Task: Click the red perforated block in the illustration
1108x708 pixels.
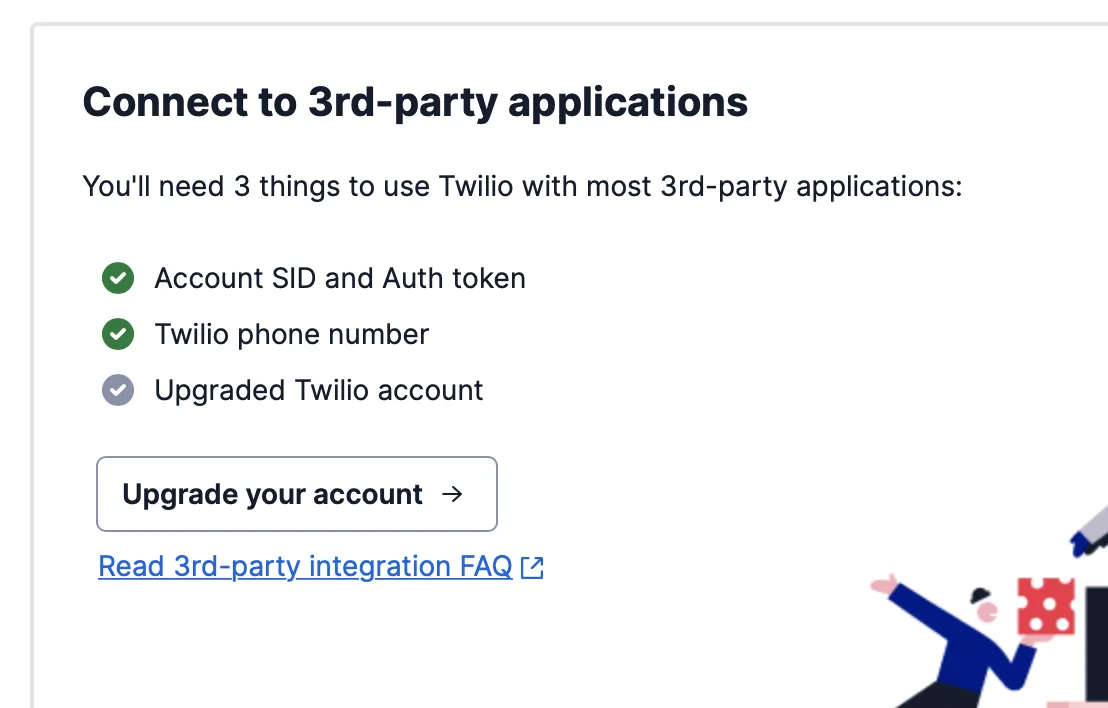Action: [x=1046, y=606]
